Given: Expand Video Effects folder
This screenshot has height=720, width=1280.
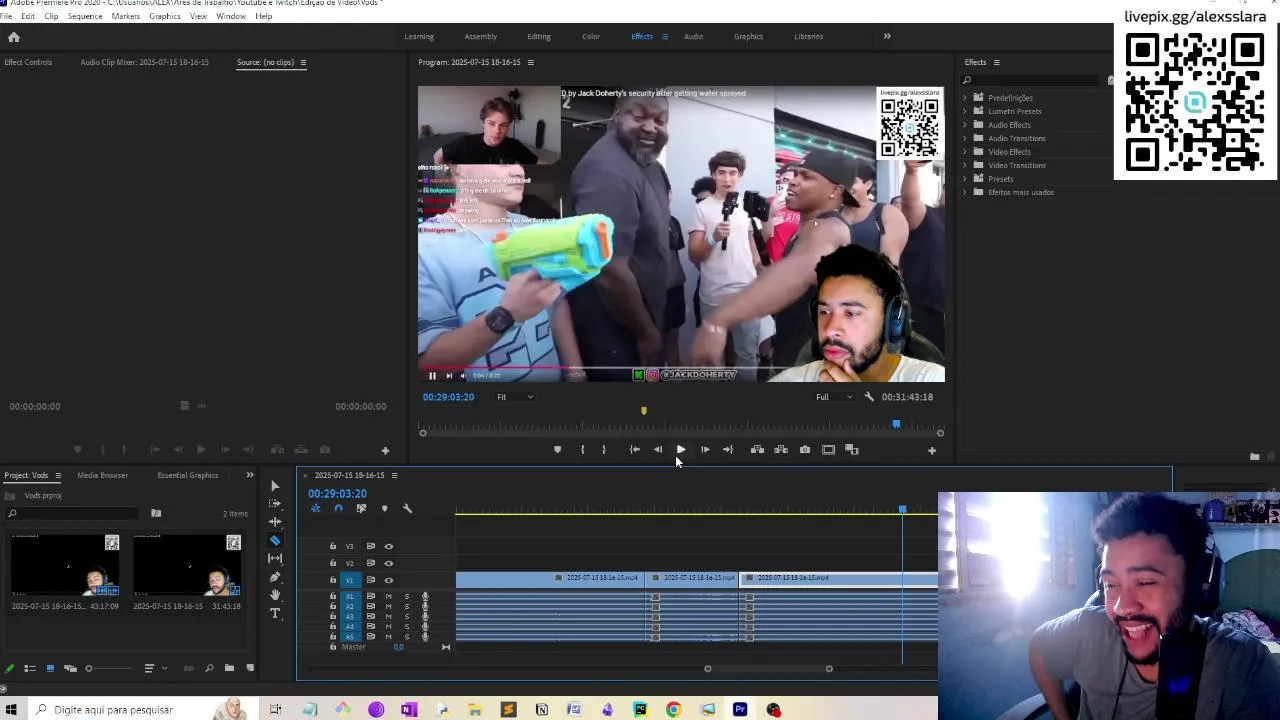Looking at the screenshot, I should 965,152.
